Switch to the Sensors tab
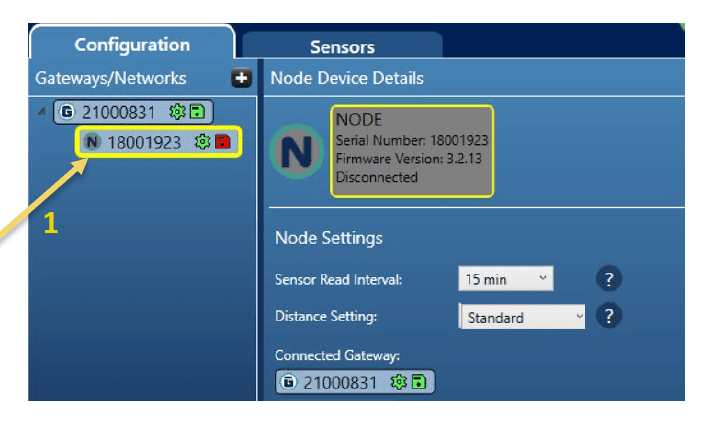Image resolution: width=718 pixels, height=422 pixels. [342, 47]
